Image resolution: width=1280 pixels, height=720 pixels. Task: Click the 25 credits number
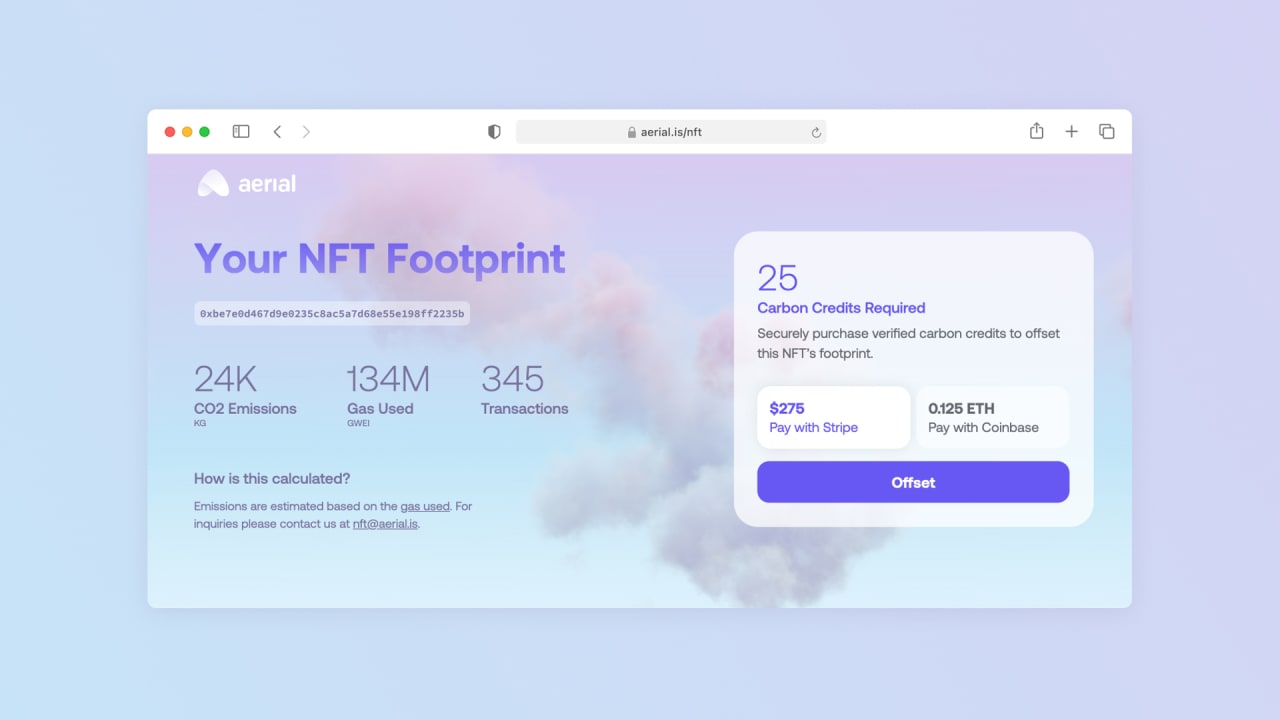click(x=778, y=277)
